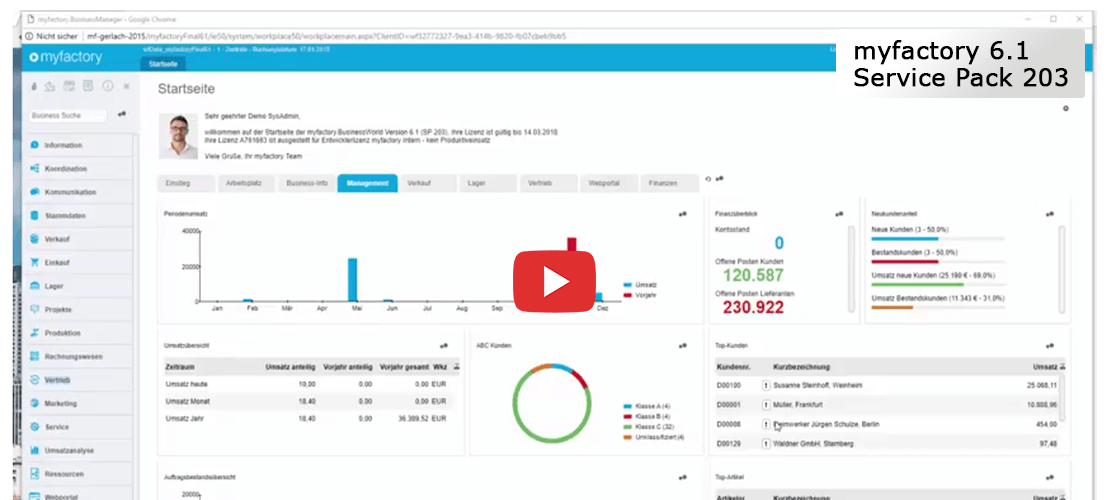Switch to the Business-Info tab

point(307,183)
